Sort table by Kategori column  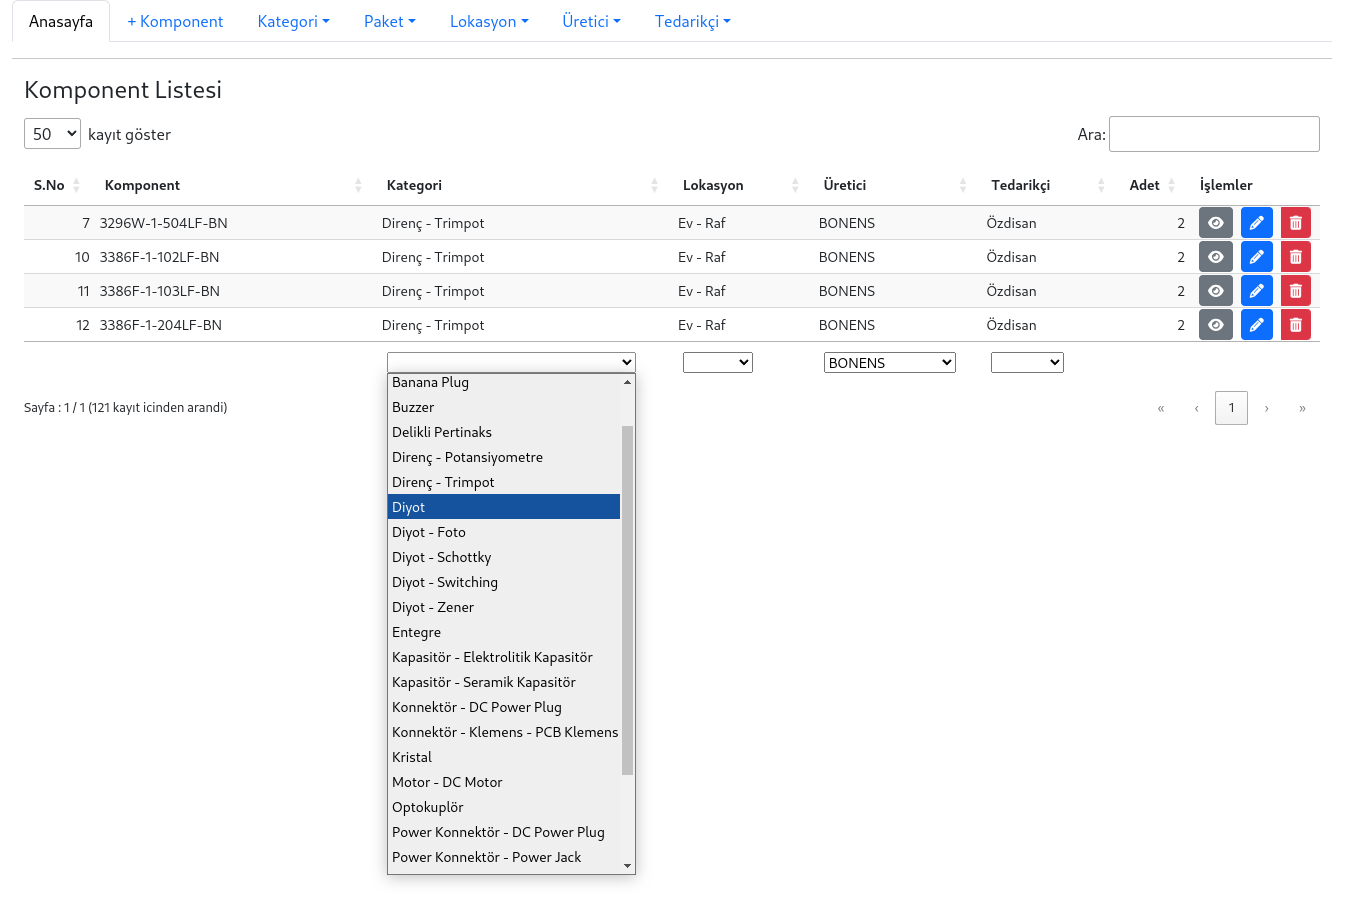click(x=522, y=185)
